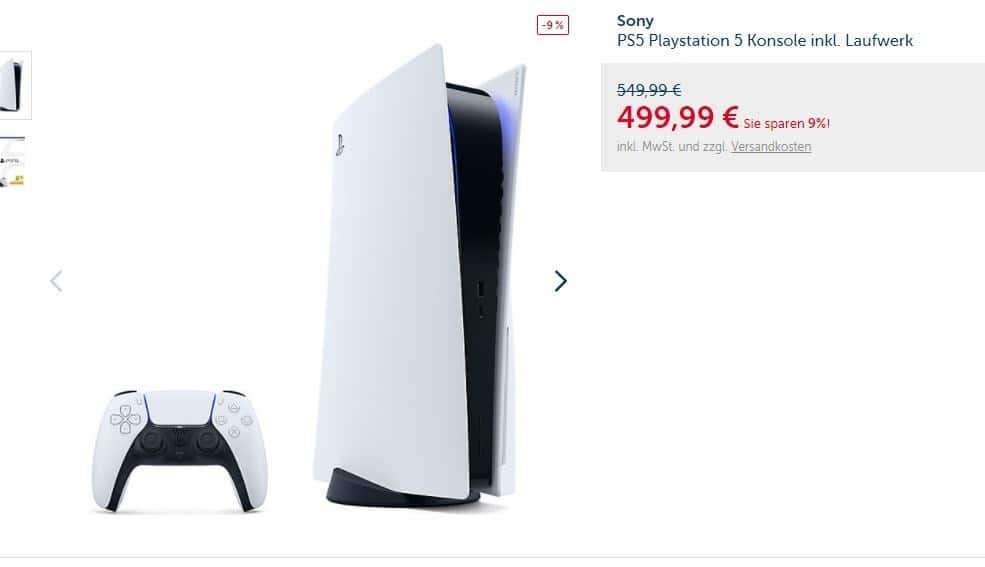Click the front USB ports on console

(481, 298)
